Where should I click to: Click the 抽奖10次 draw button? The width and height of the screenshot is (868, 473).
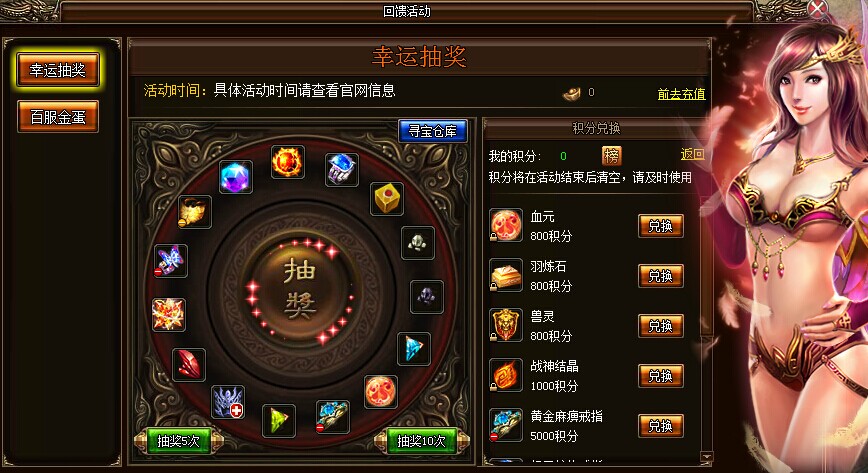(422, 441)
